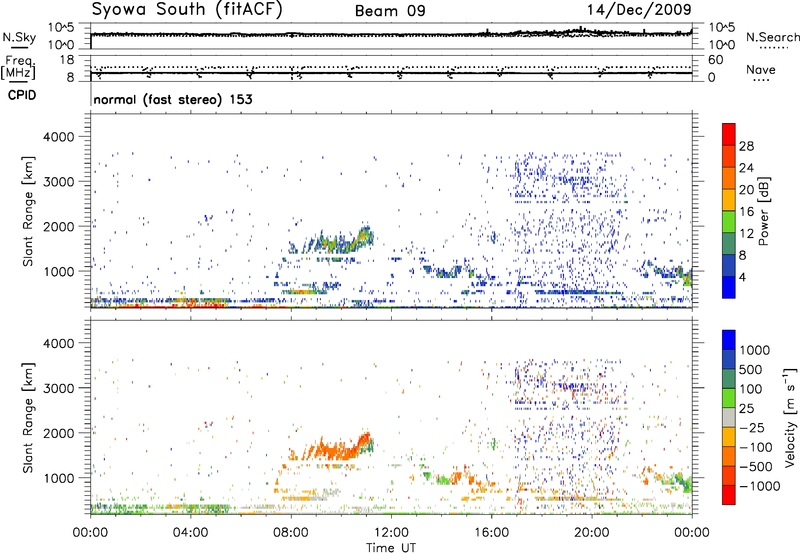Click the "08:00" time axis label
Screen dimensions: 800x554
point(291,533)
